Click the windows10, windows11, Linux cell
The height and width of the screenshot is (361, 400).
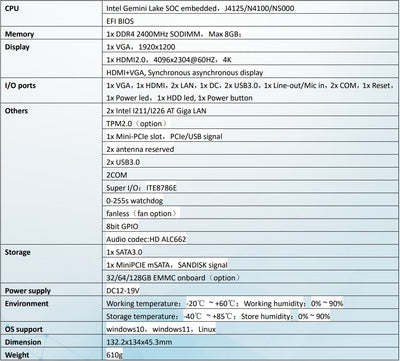[250, 329]
